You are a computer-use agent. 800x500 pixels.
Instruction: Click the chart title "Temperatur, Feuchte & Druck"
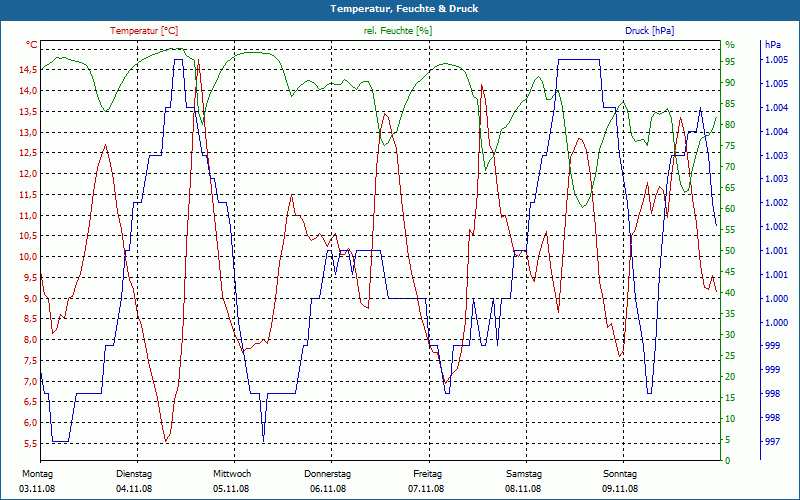[404, 9]
